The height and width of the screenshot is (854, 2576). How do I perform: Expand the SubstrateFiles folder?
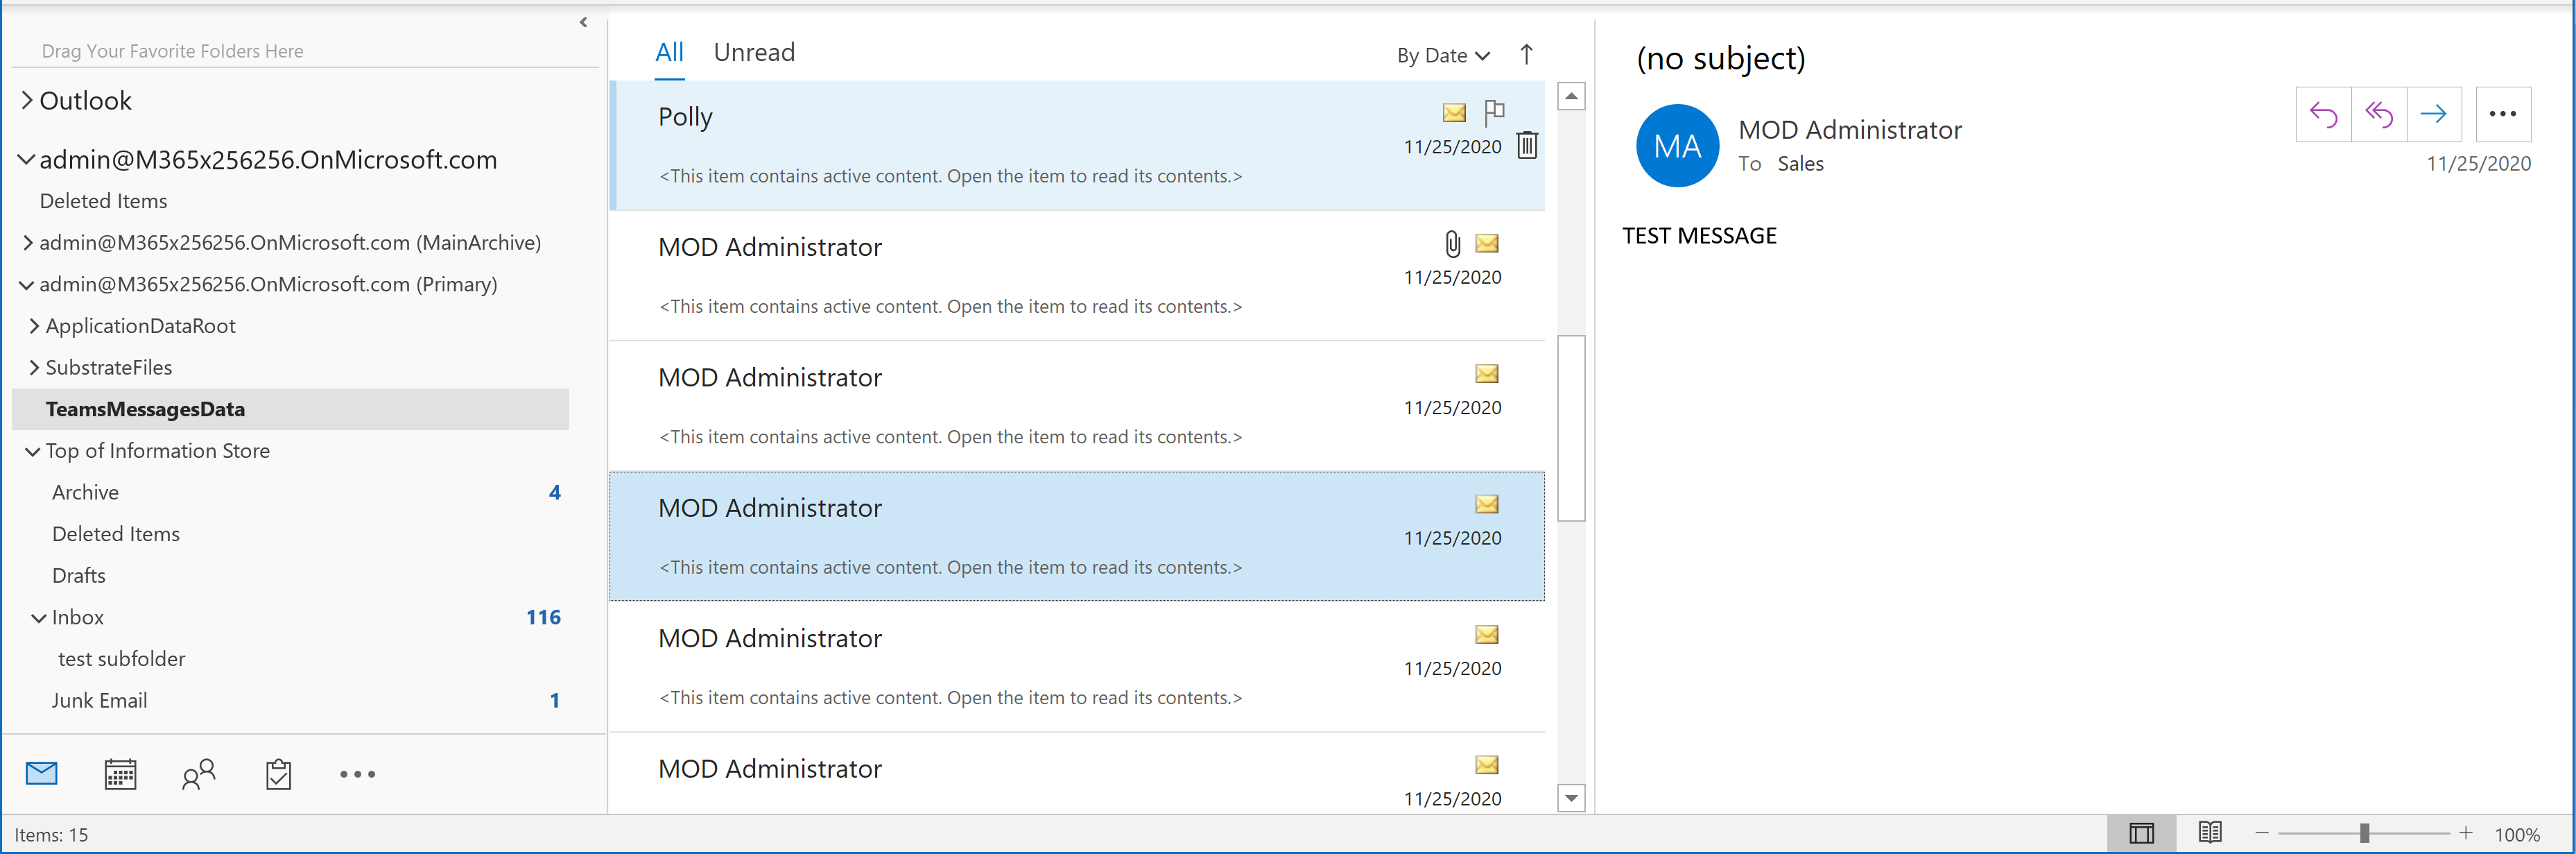34,368
